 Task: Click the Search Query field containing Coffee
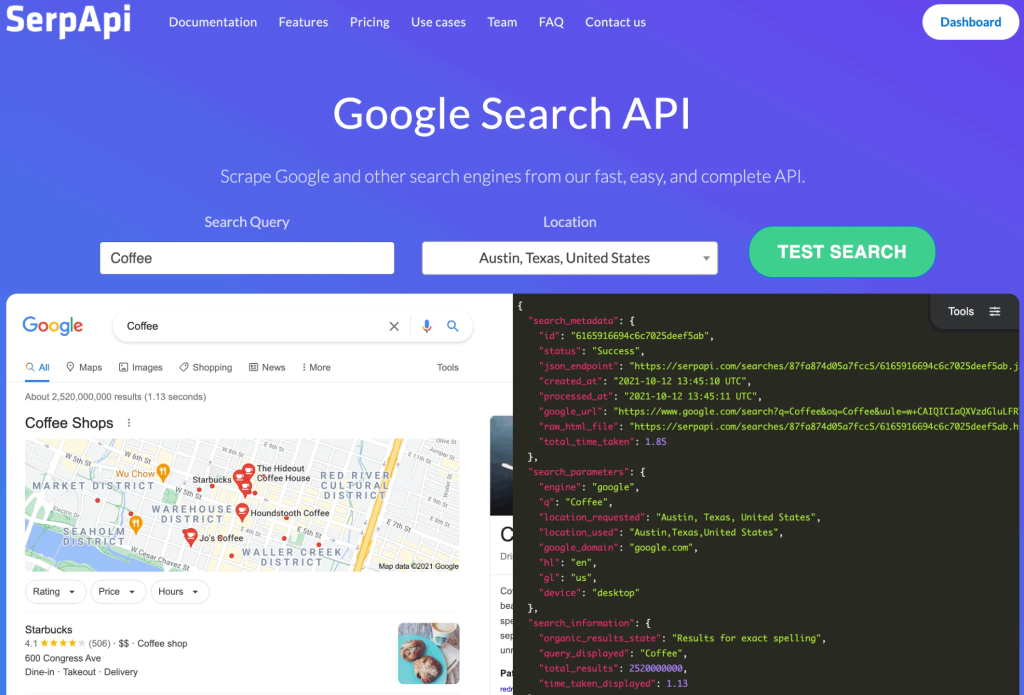coord(247,258)
